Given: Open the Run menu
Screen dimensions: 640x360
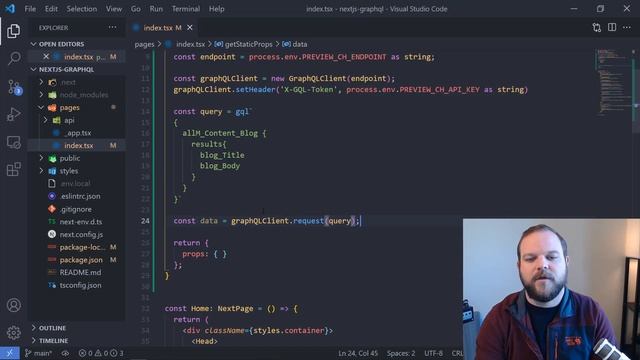Looking at the screenshot, I should [156, 9].
